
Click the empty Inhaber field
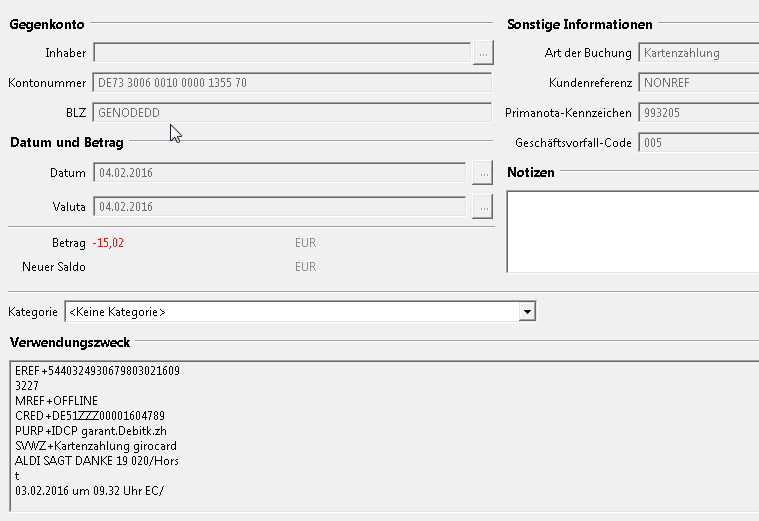(280, 52)
